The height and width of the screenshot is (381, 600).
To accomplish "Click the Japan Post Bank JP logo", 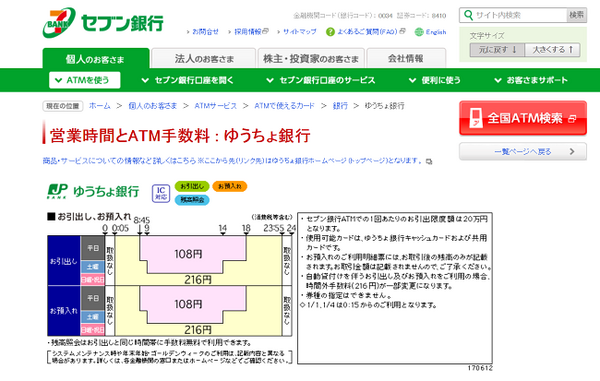I will (57, 191).
